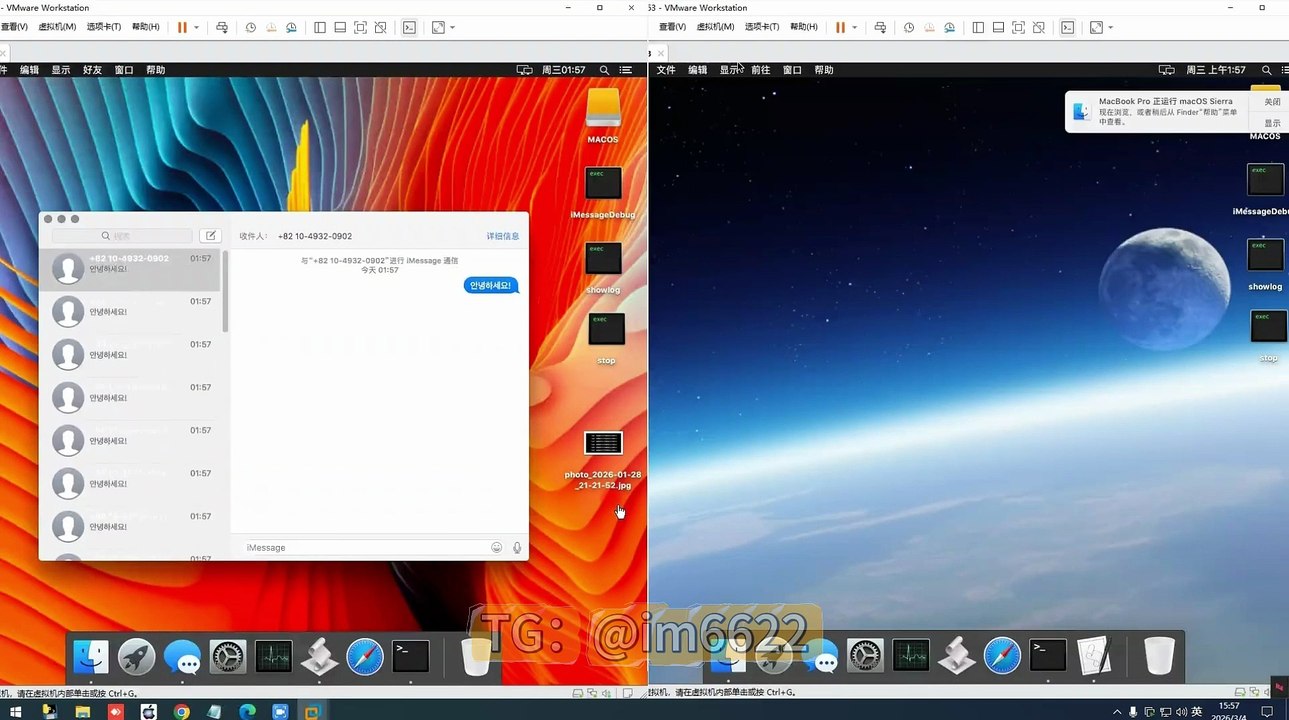Open the 好友 menu in the Messages menu bar
Screen dimensions: 1289x720
tap(92, 70)
